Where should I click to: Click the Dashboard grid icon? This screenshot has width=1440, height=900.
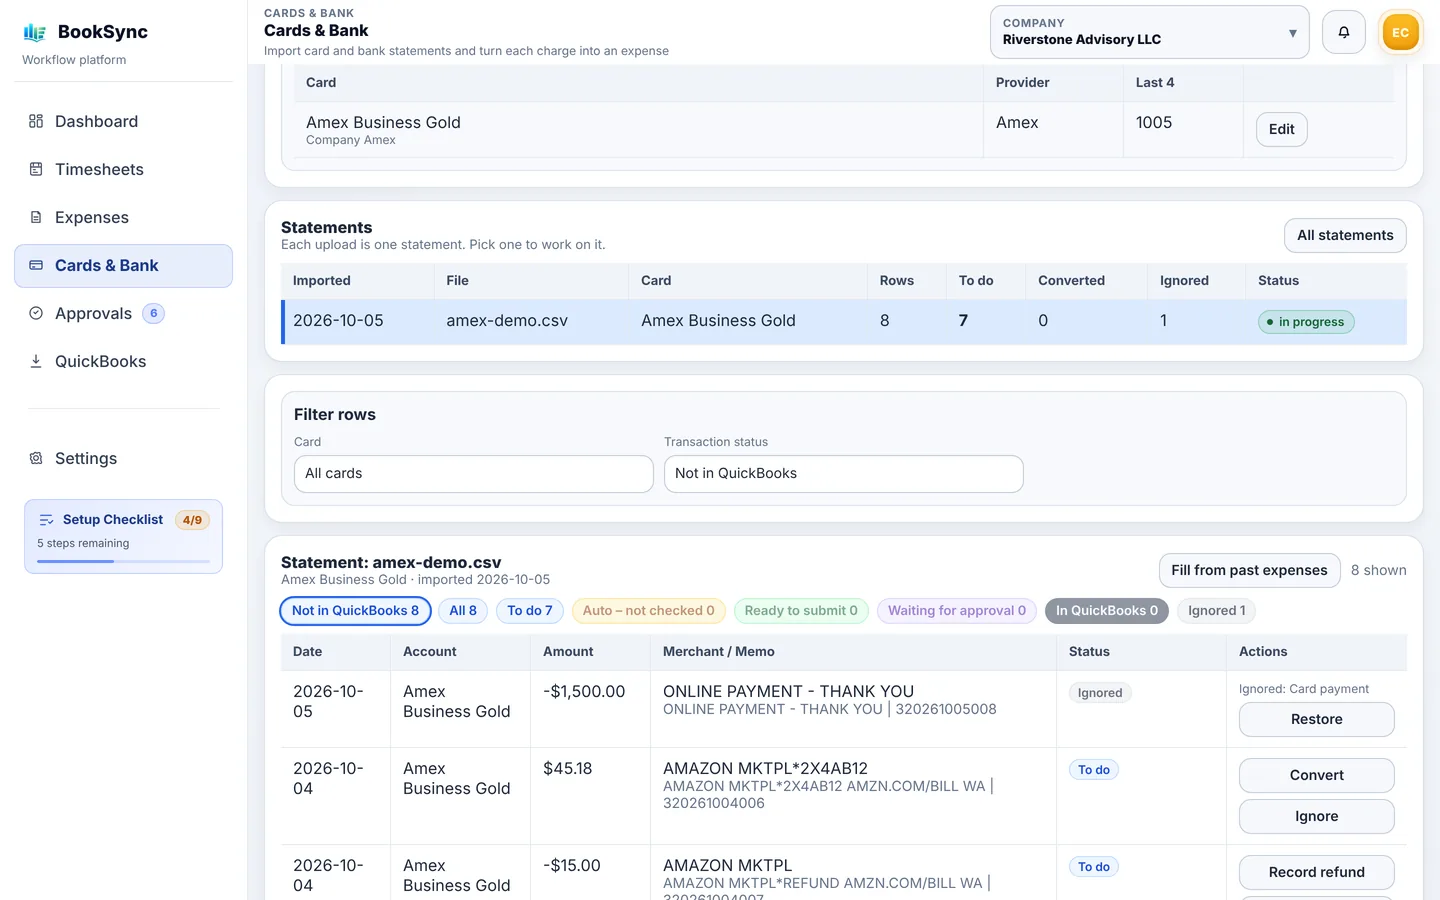tap(36, 121)
